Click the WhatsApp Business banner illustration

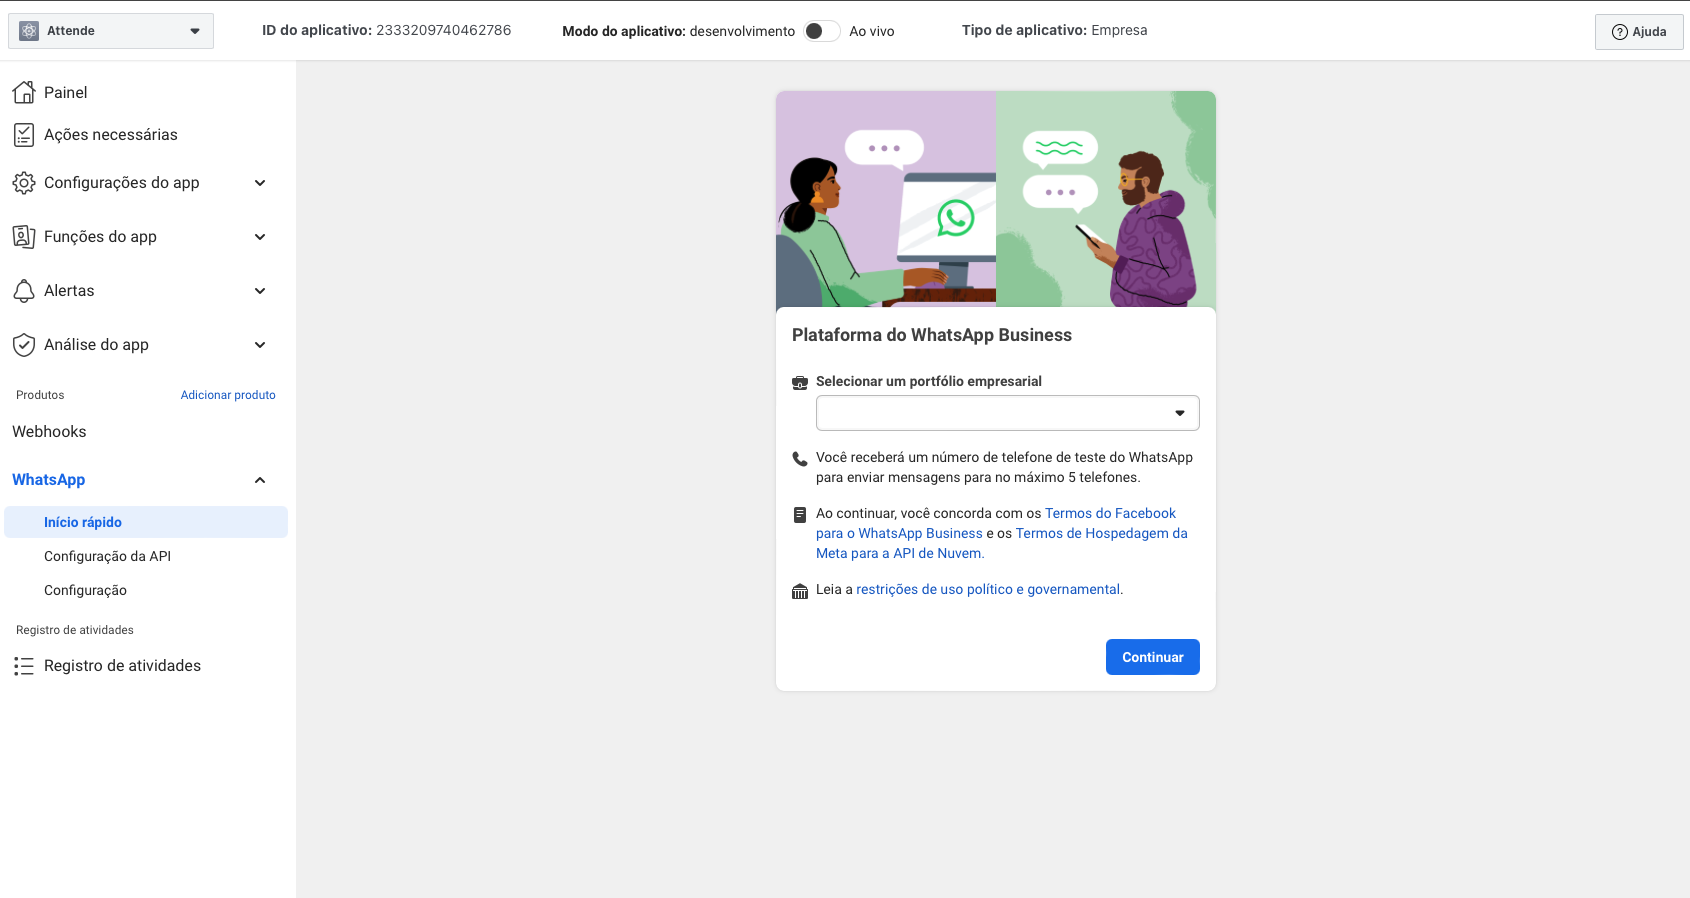tap(996, 199)
